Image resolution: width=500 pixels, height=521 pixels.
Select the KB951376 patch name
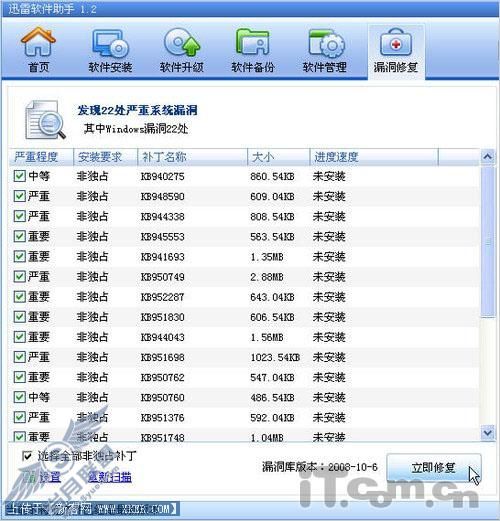163,418
